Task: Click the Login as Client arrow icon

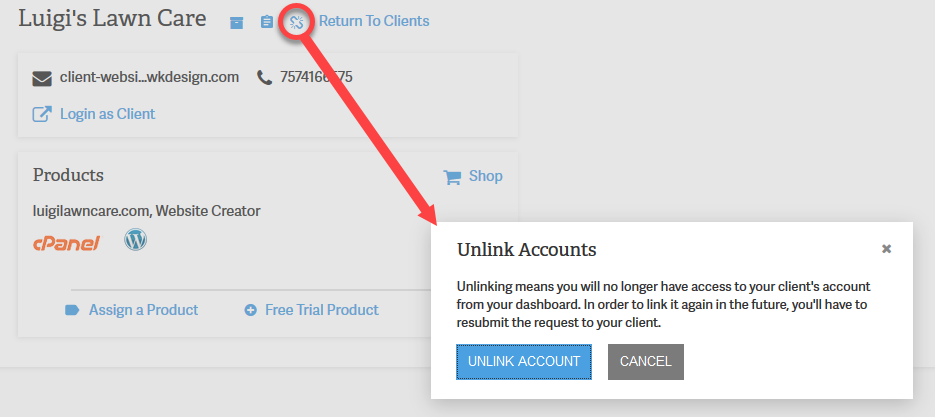Action: click(42, 114)
